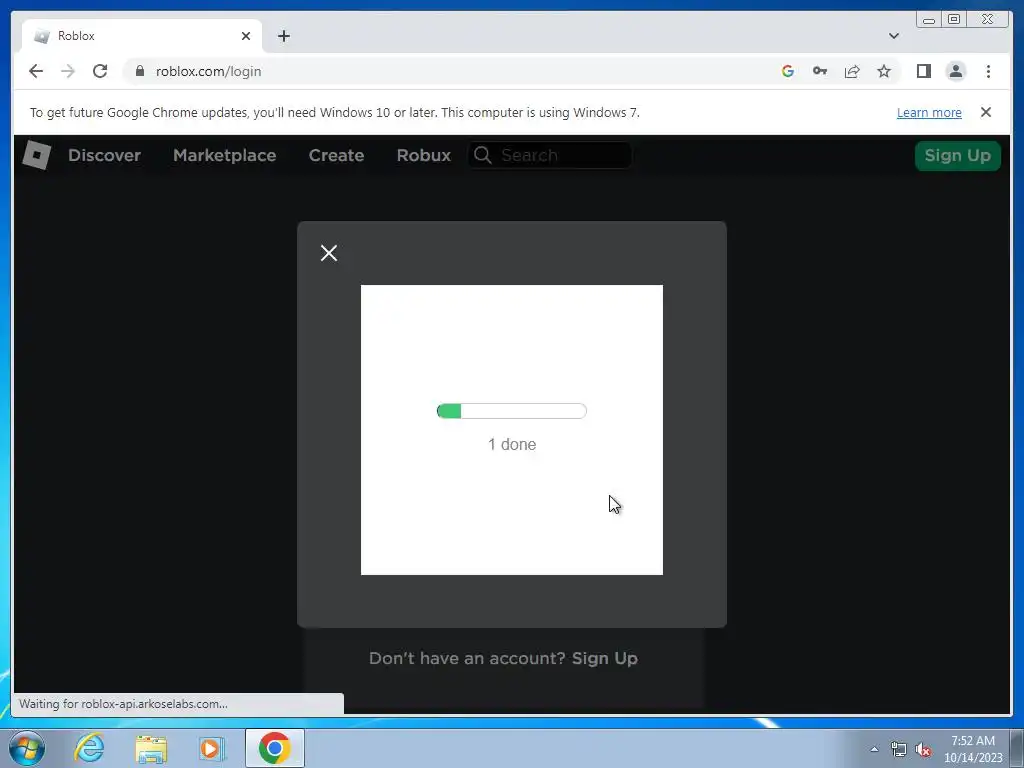The image size is (1024, 768).
Task: Open the Discover menu item
Action: point(104,155)
